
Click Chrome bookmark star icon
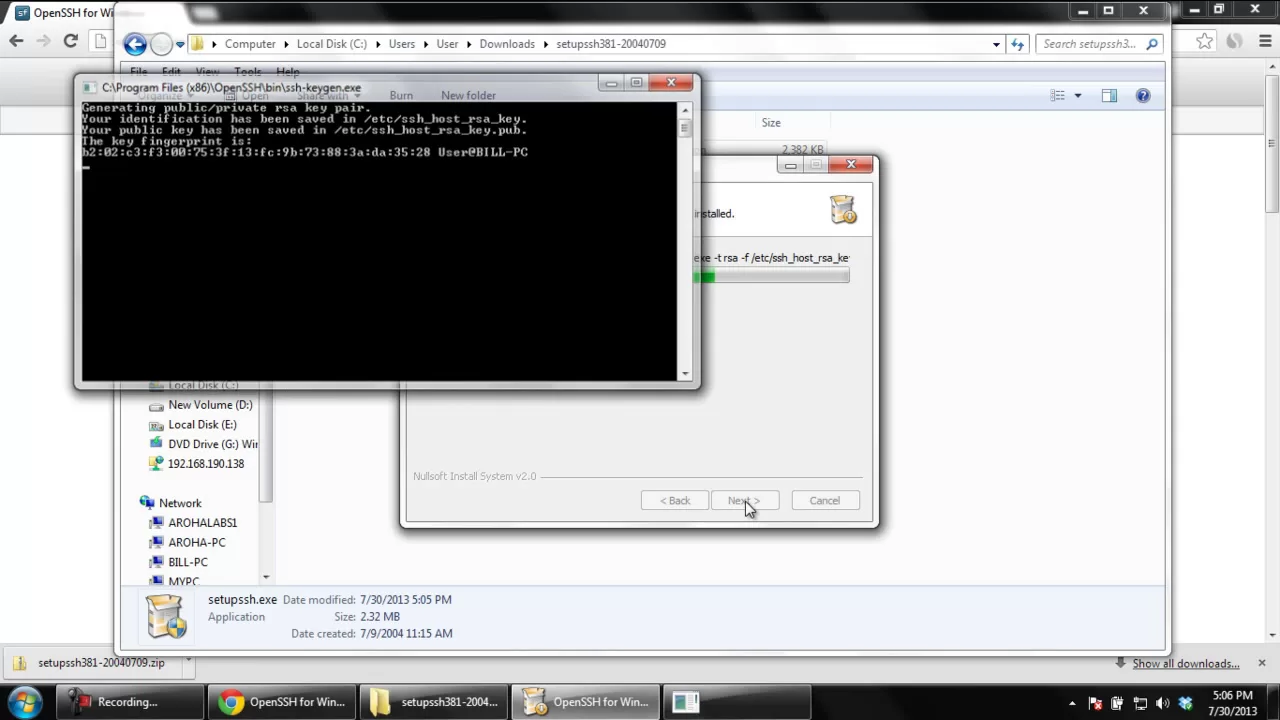[1204, 41]
